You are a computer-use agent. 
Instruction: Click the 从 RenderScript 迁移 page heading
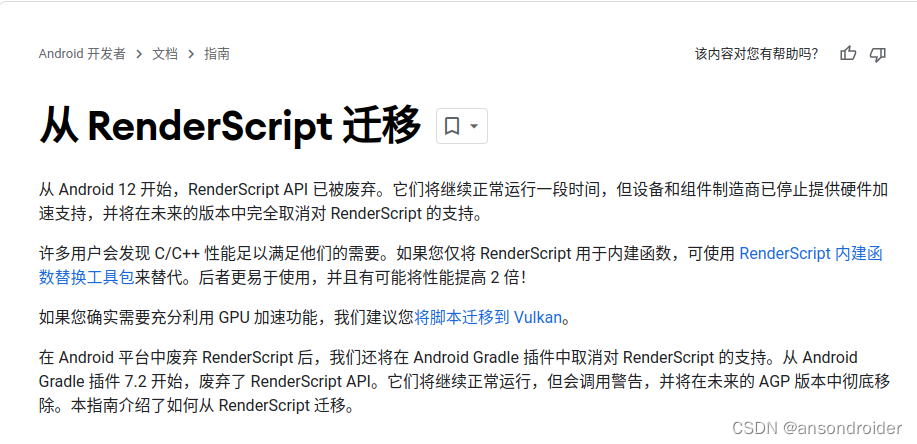(x=230, y=125)
